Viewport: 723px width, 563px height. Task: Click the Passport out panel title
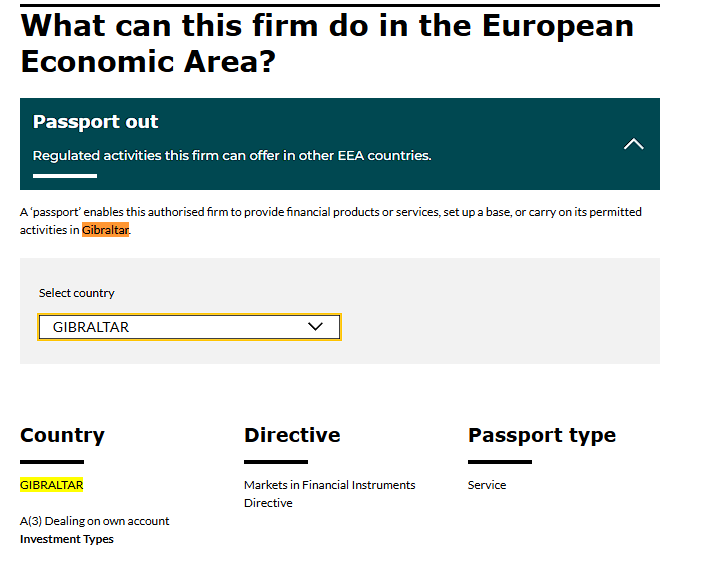[96, 122]
